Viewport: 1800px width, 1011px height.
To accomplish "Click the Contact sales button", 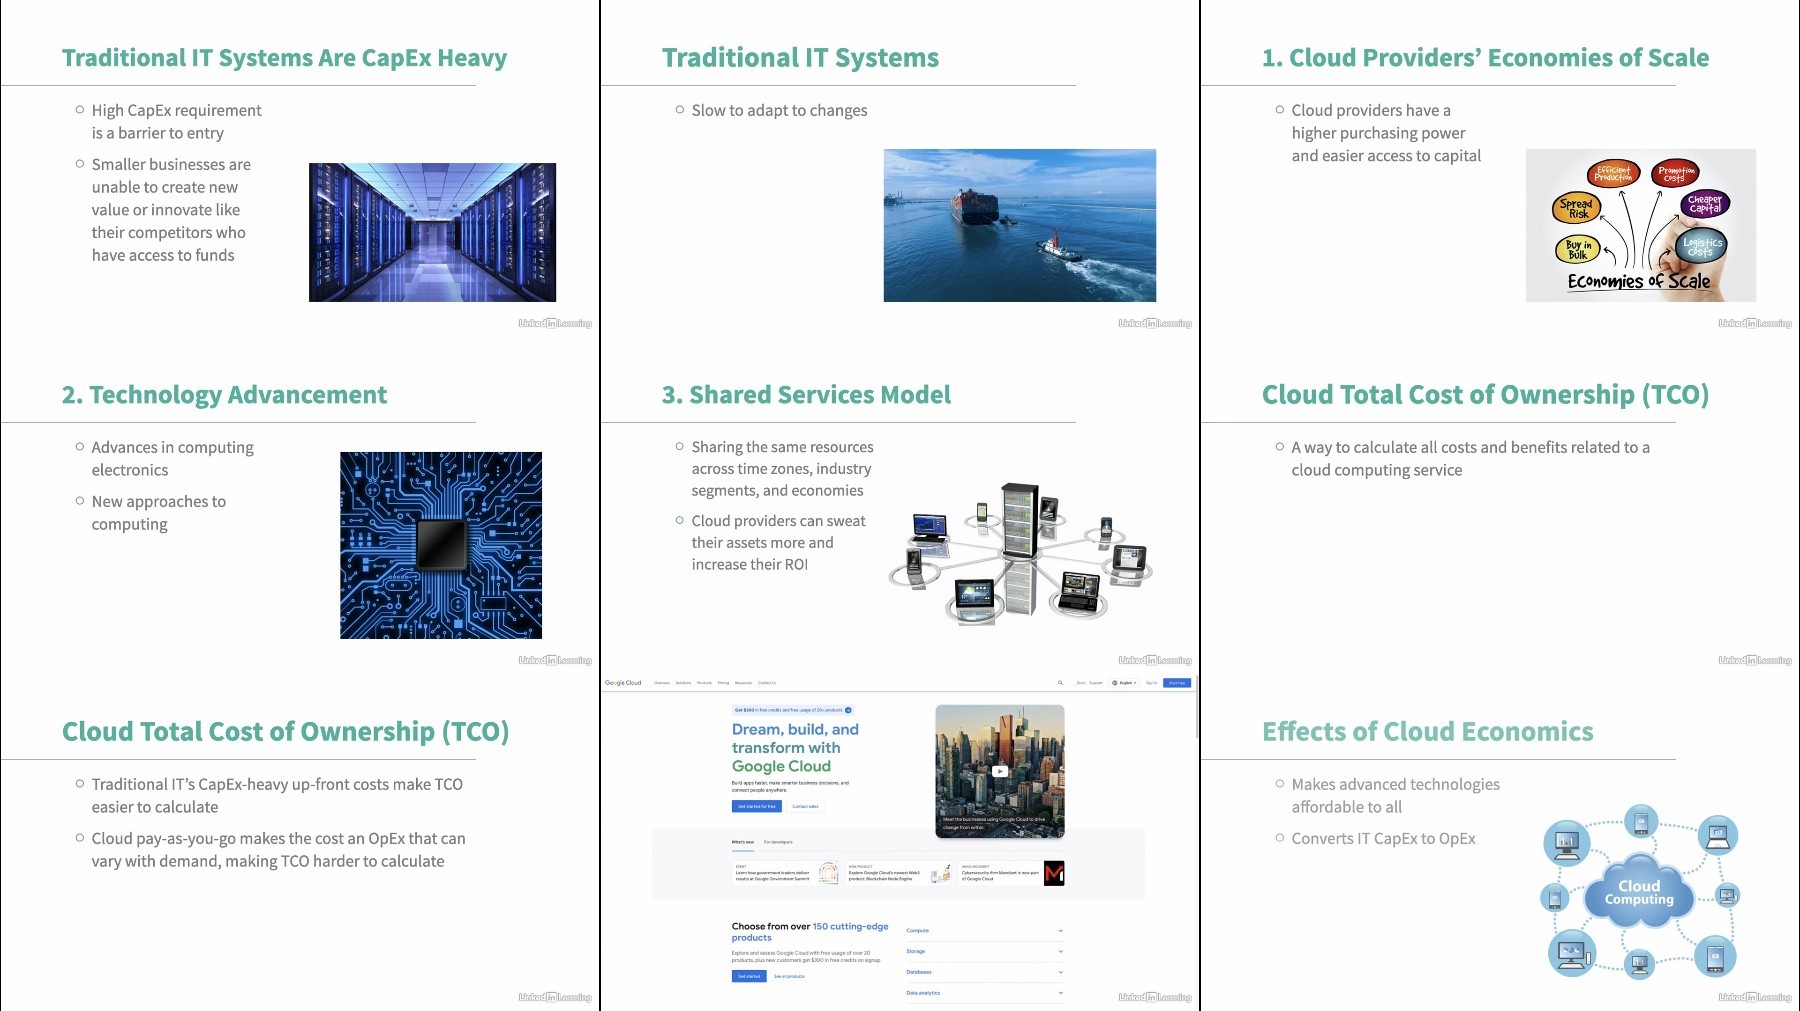I will pyautogui.click(x=805, y=806).
